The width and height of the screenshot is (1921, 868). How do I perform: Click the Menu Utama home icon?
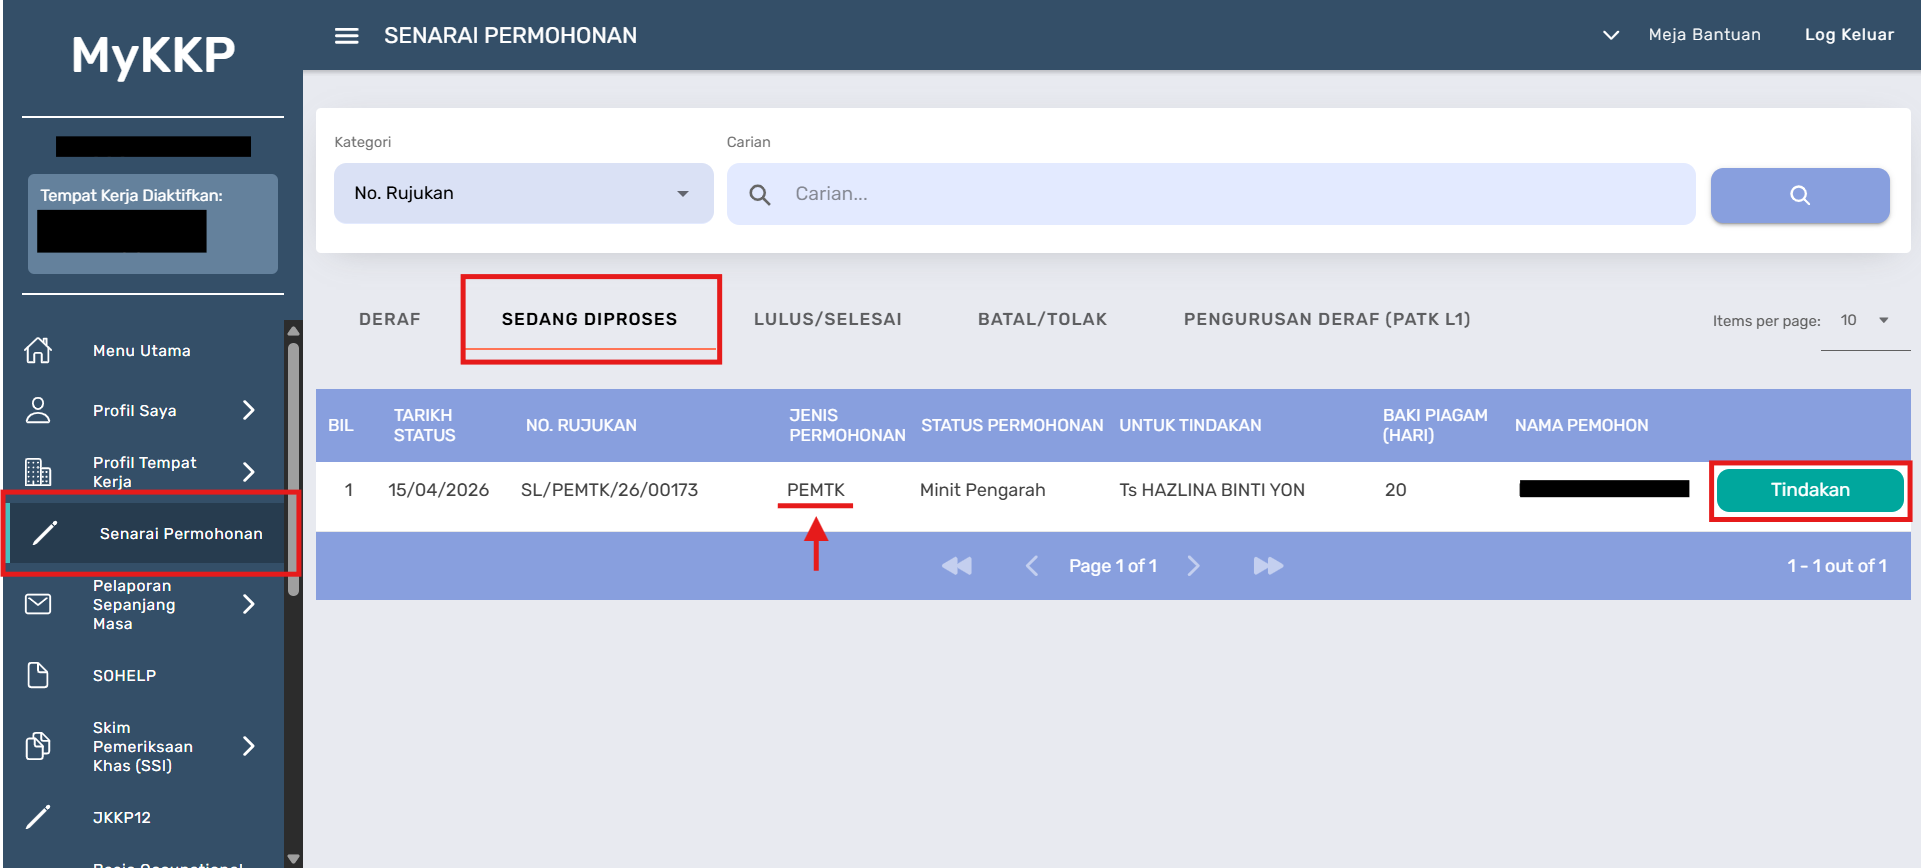(x=38, y=351)
